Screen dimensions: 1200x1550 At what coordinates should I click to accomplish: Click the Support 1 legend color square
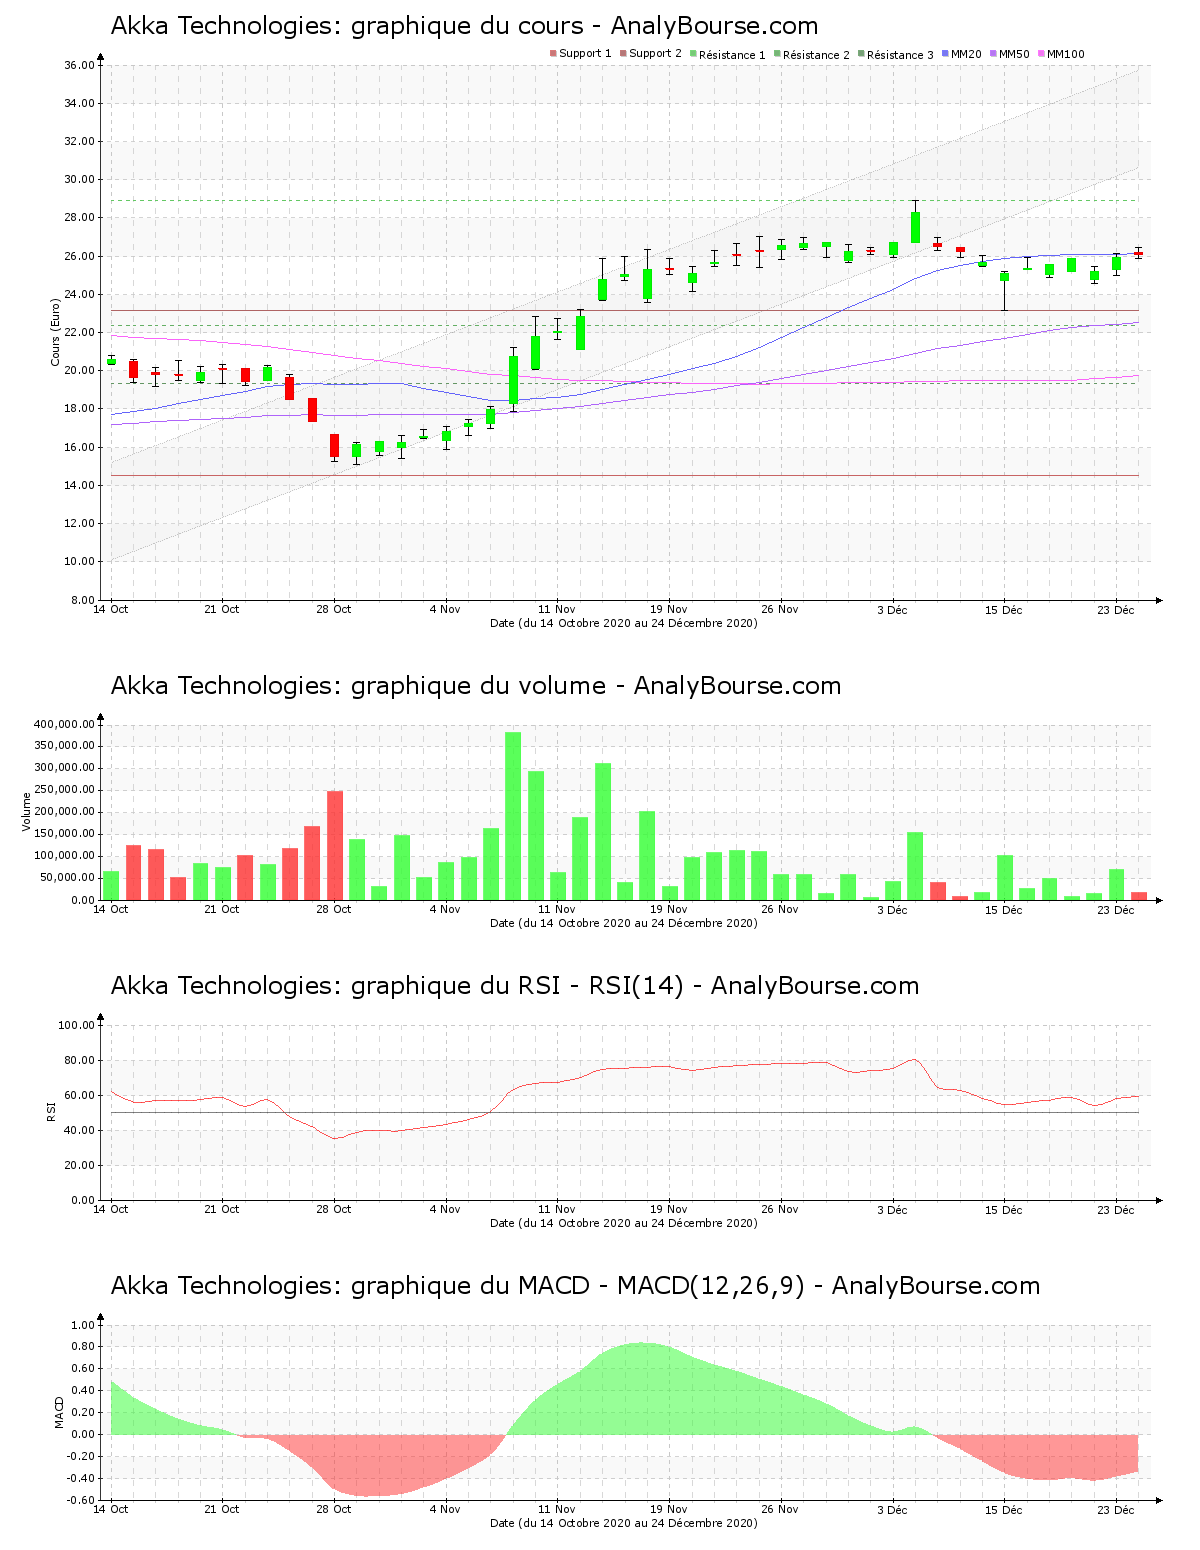click(x=553, y=54)
